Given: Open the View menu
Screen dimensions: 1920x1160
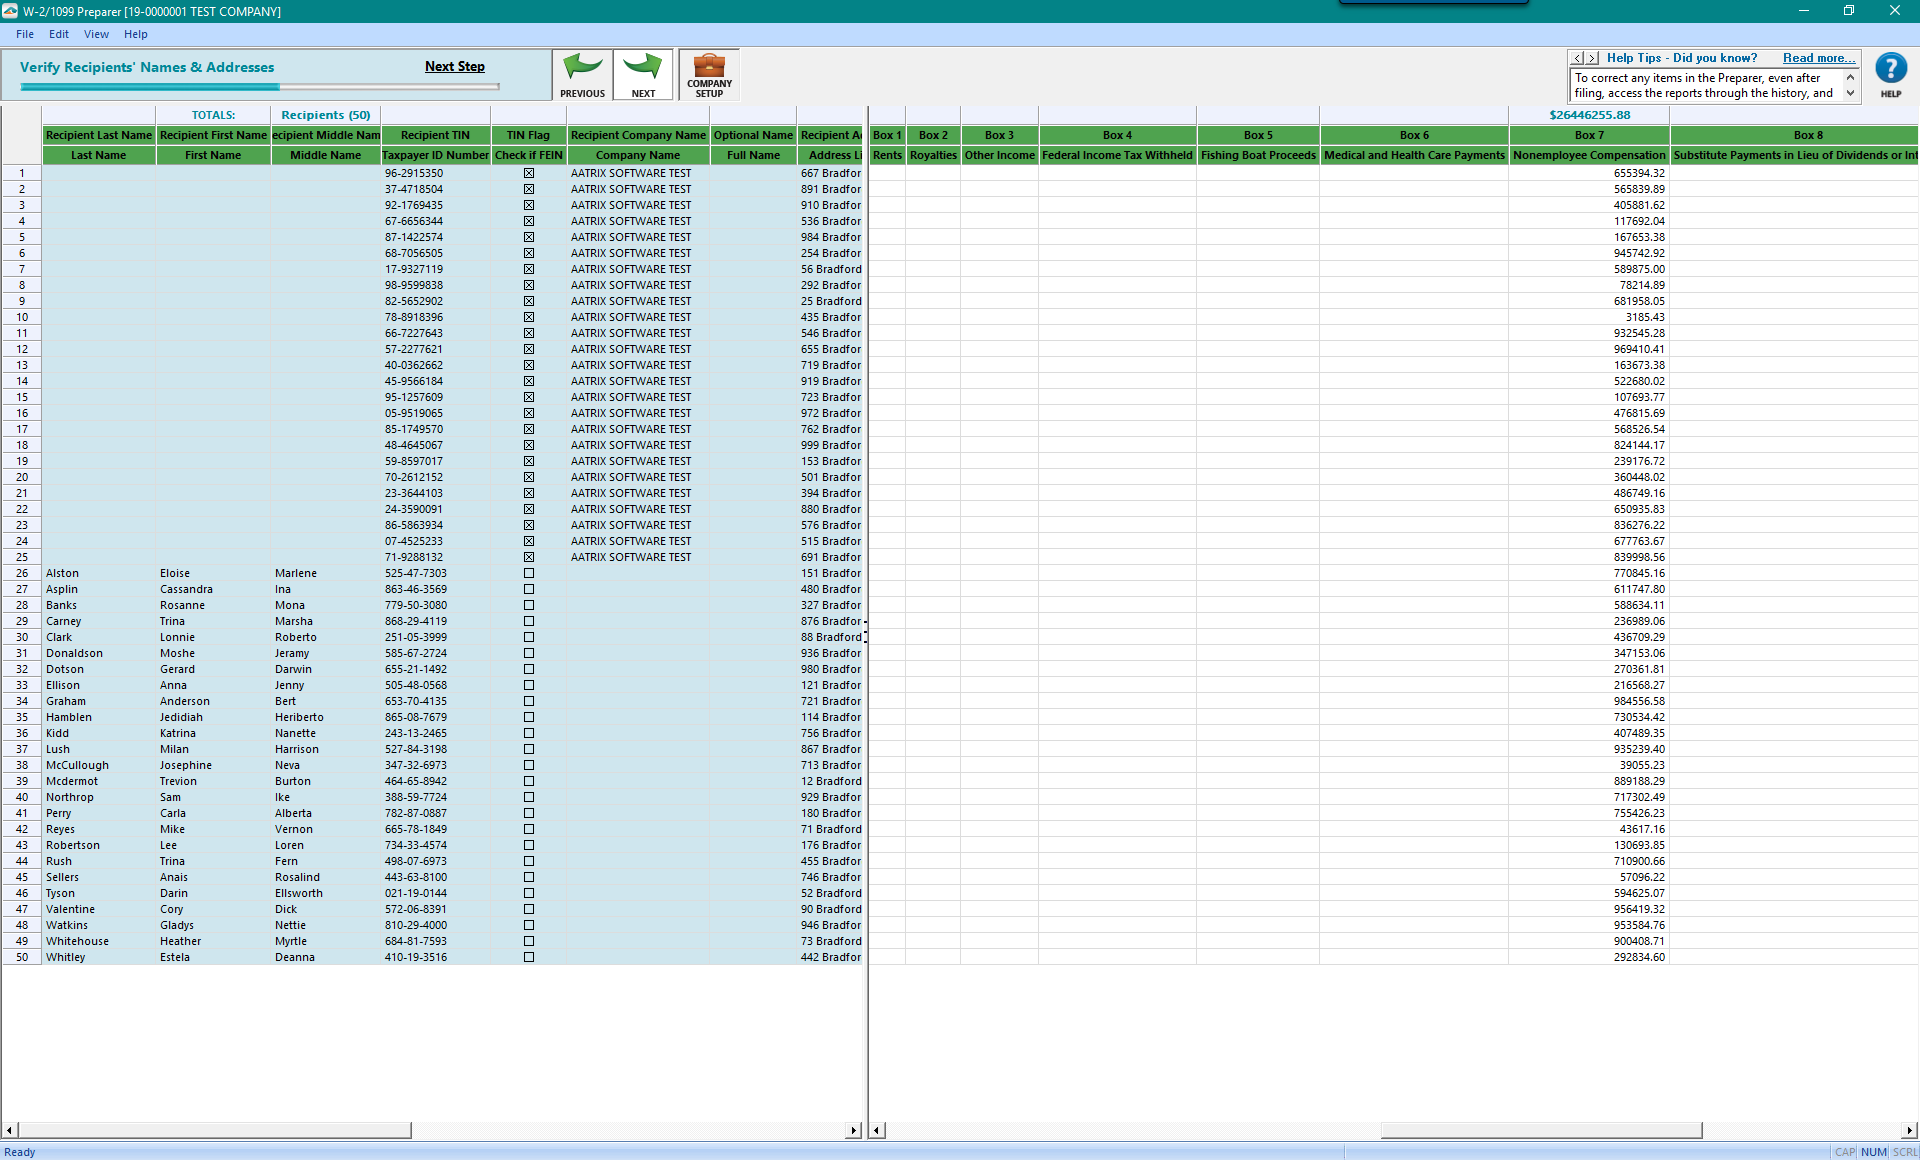Looking at the screenshot, I should (96, 34).
